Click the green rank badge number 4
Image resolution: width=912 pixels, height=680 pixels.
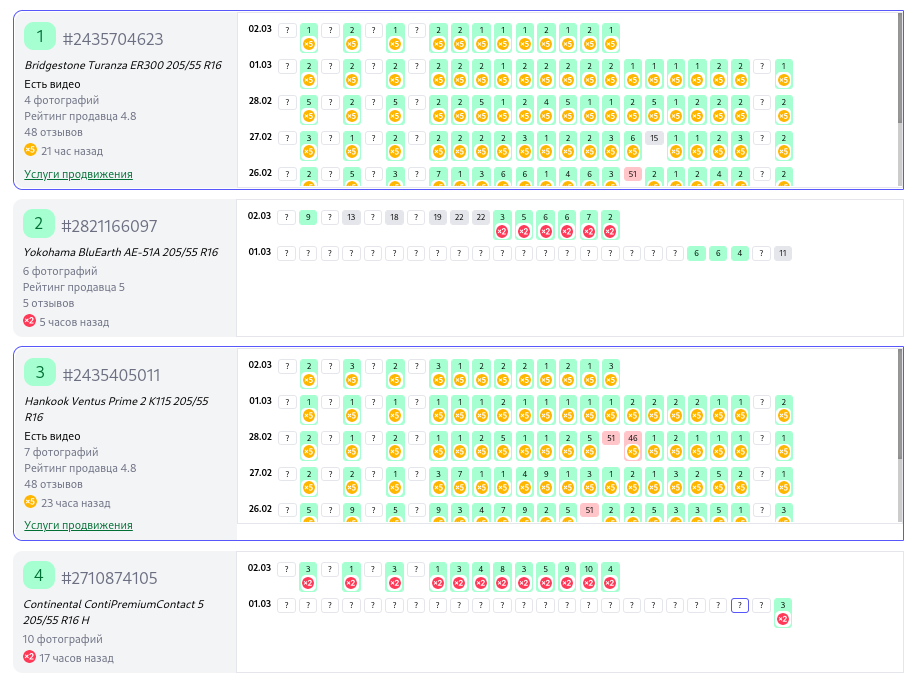39,576
